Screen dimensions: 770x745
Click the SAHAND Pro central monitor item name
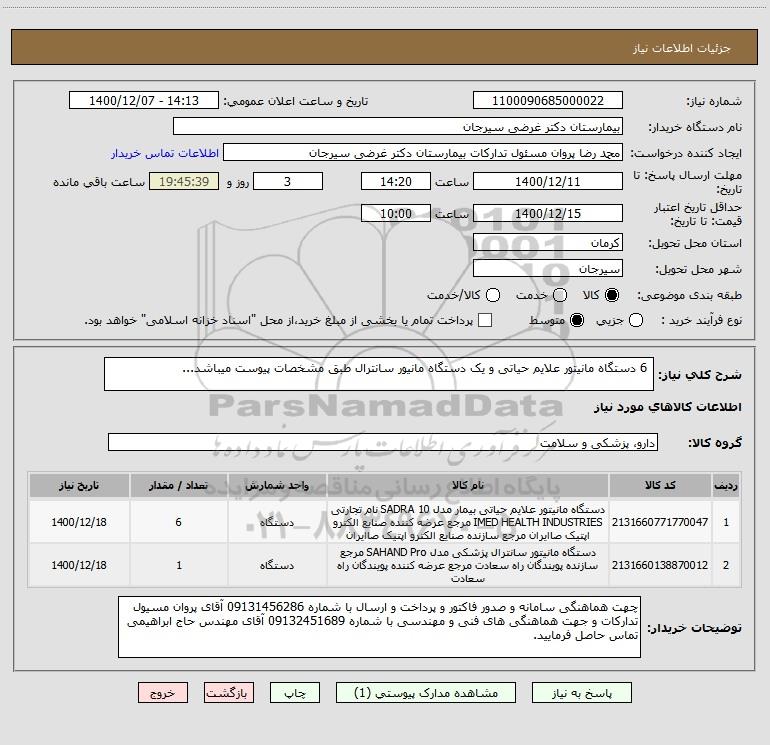(468, 565)
